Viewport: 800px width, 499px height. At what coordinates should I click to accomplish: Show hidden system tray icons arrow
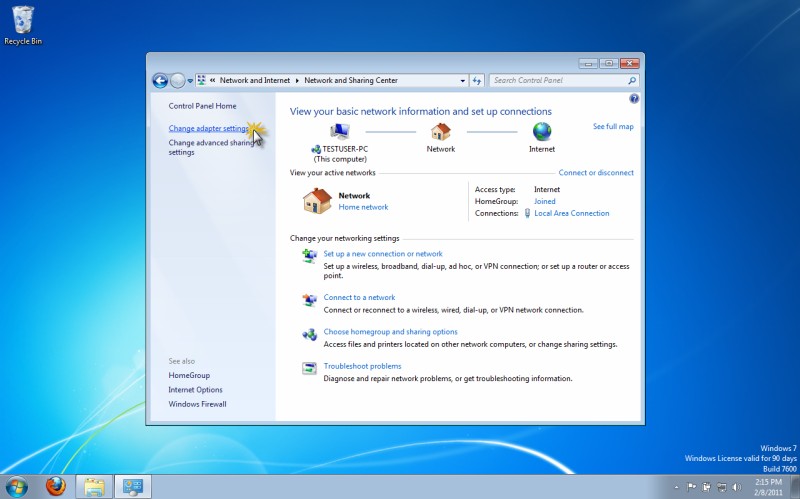coord(677,487)
